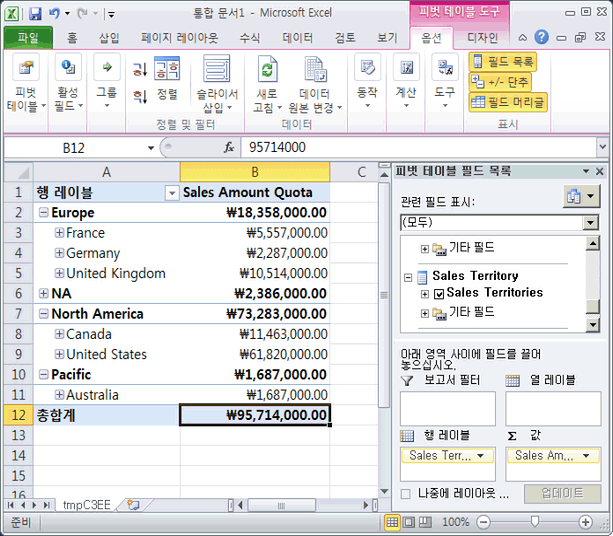The height and width of the screenshot is (536, 613).
Task: Select the tmpC3EE sheet tab
Action: click(x=87, y=505)
